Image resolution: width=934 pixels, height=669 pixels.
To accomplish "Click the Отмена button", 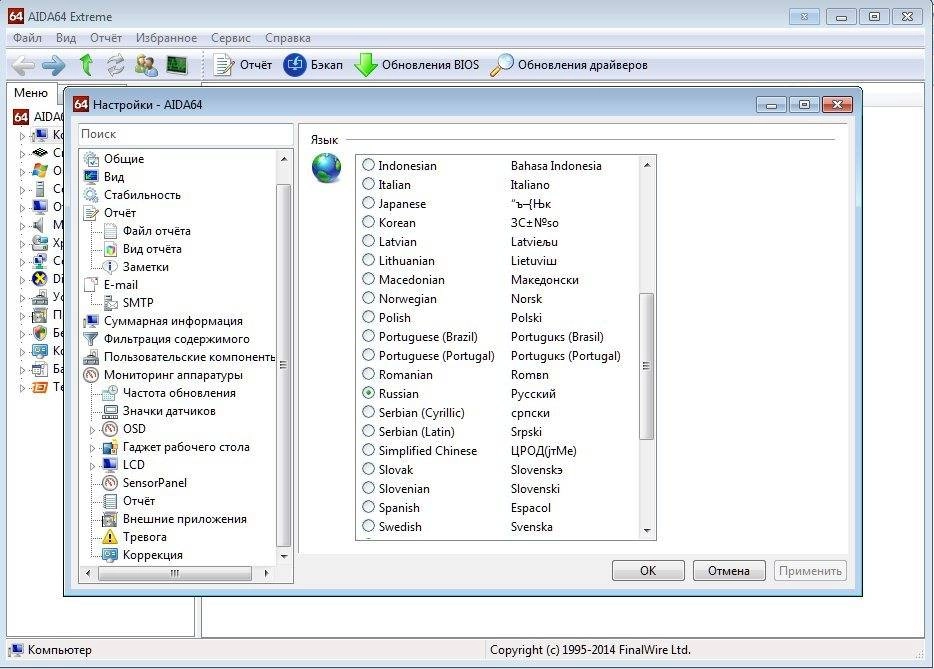I will (x=728, y=571).
